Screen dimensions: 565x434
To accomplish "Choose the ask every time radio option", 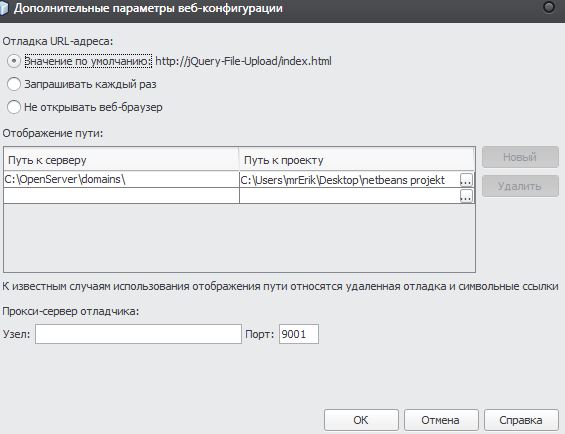I will tap(14, 84).
